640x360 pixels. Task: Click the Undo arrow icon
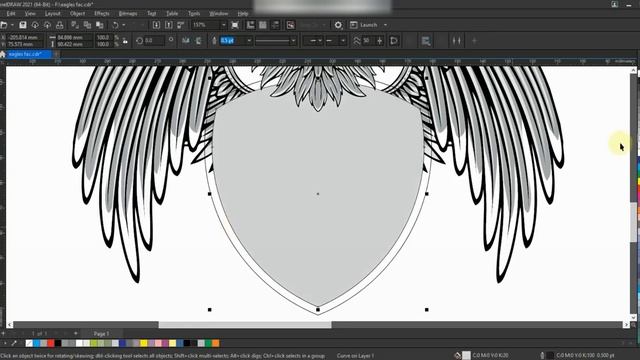pos(116,25)
